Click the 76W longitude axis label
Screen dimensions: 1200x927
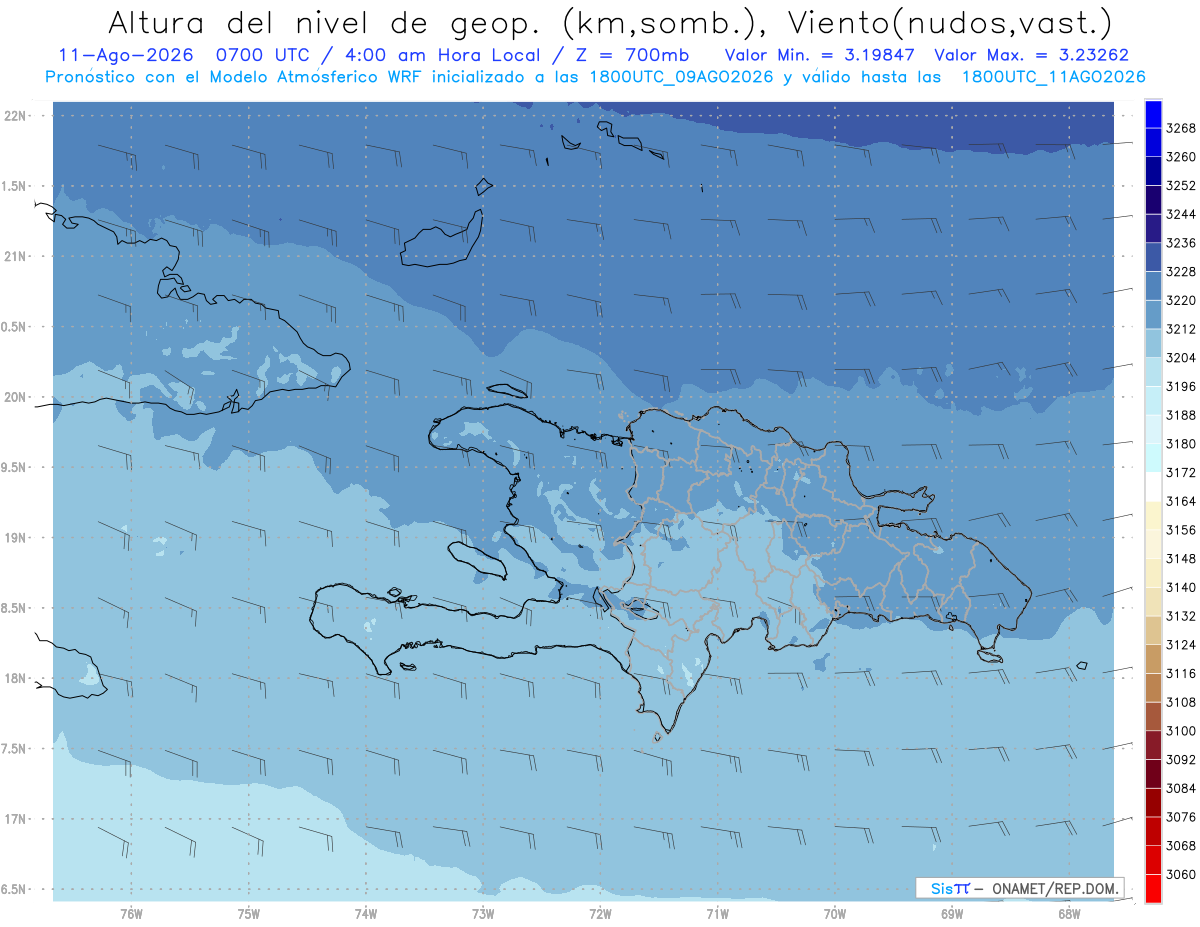(x=131, y=914)
